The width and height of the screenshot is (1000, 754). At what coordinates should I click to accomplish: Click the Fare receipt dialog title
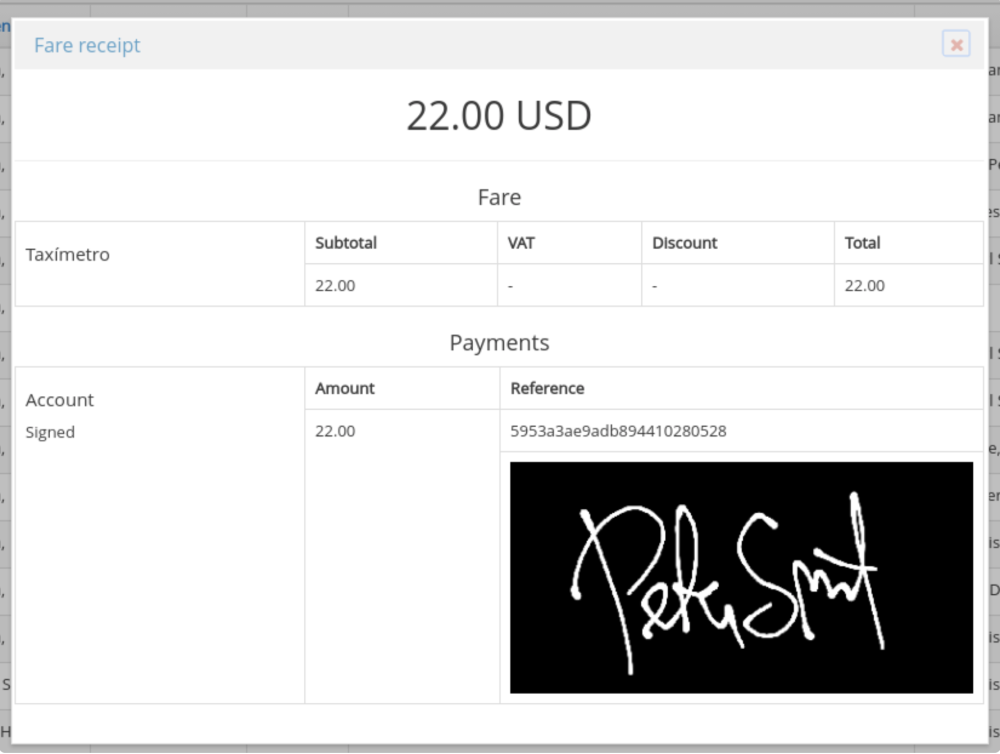click(87, 45)
